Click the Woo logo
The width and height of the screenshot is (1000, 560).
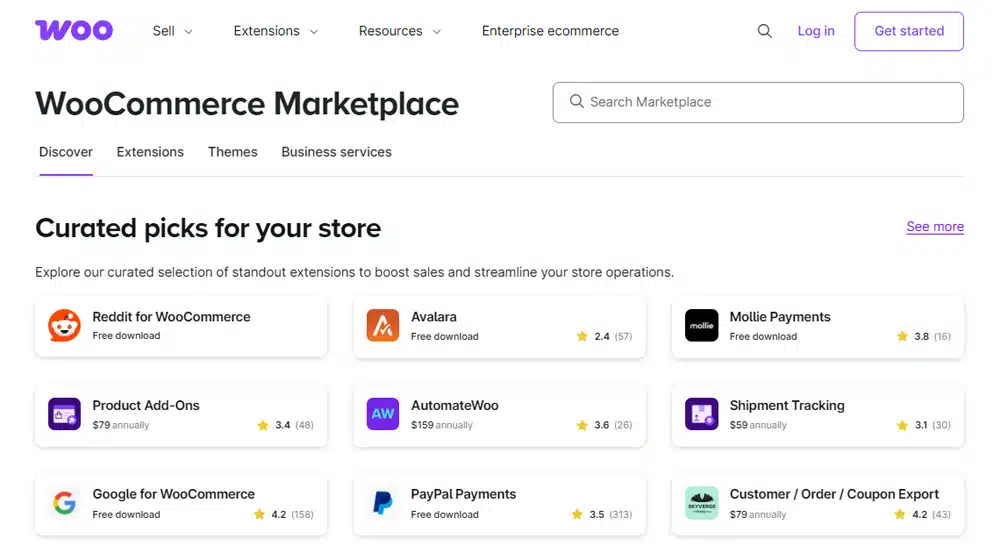click(x=74, y=30)
